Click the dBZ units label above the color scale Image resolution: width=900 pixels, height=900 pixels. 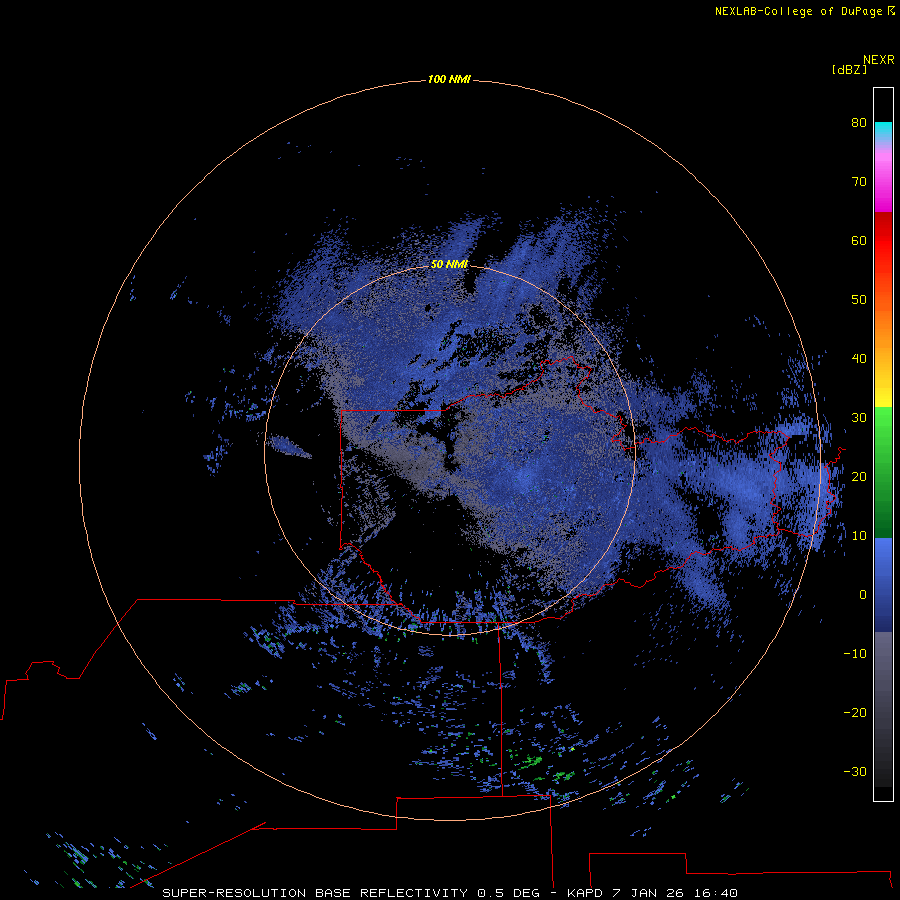(x=849, y=69)
